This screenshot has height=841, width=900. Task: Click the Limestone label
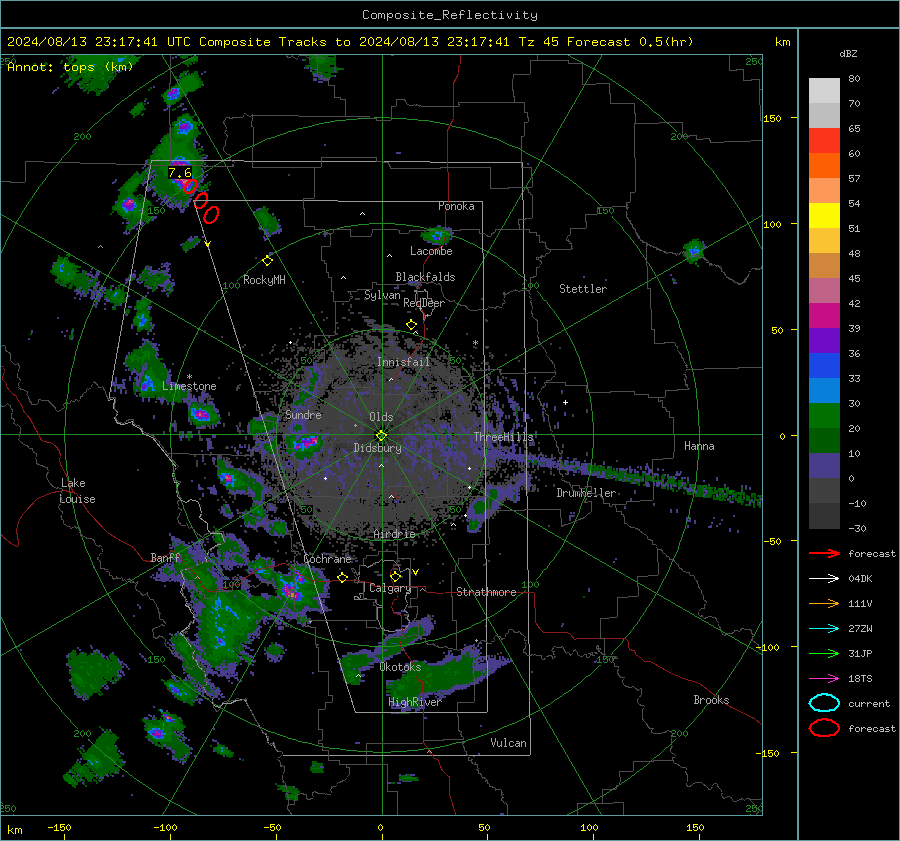189,386
